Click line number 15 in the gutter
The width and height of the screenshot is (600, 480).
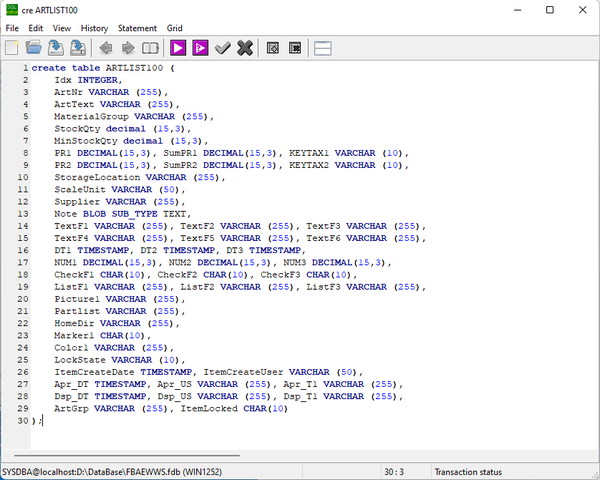tap(23, 238)
